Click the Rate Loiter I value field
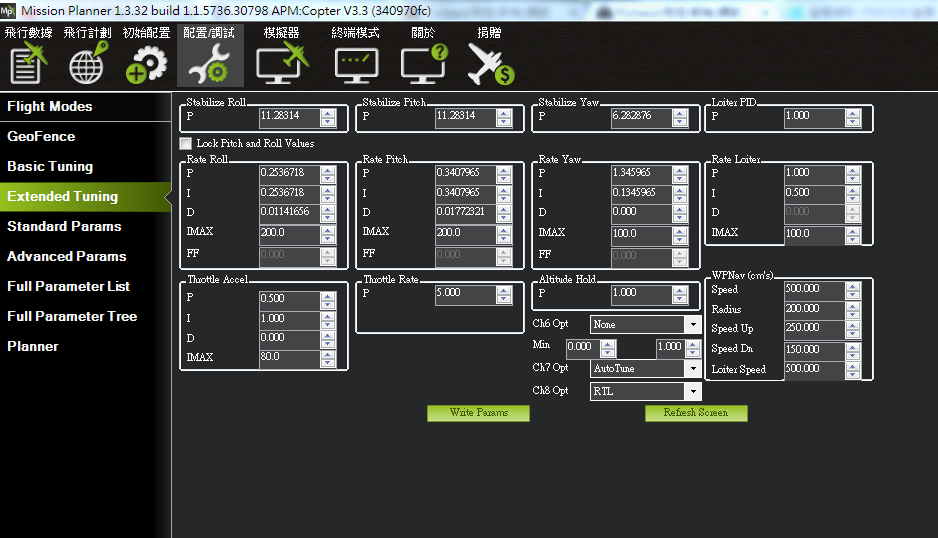This screenshot has height=538, width=938. tap(815, 193)
